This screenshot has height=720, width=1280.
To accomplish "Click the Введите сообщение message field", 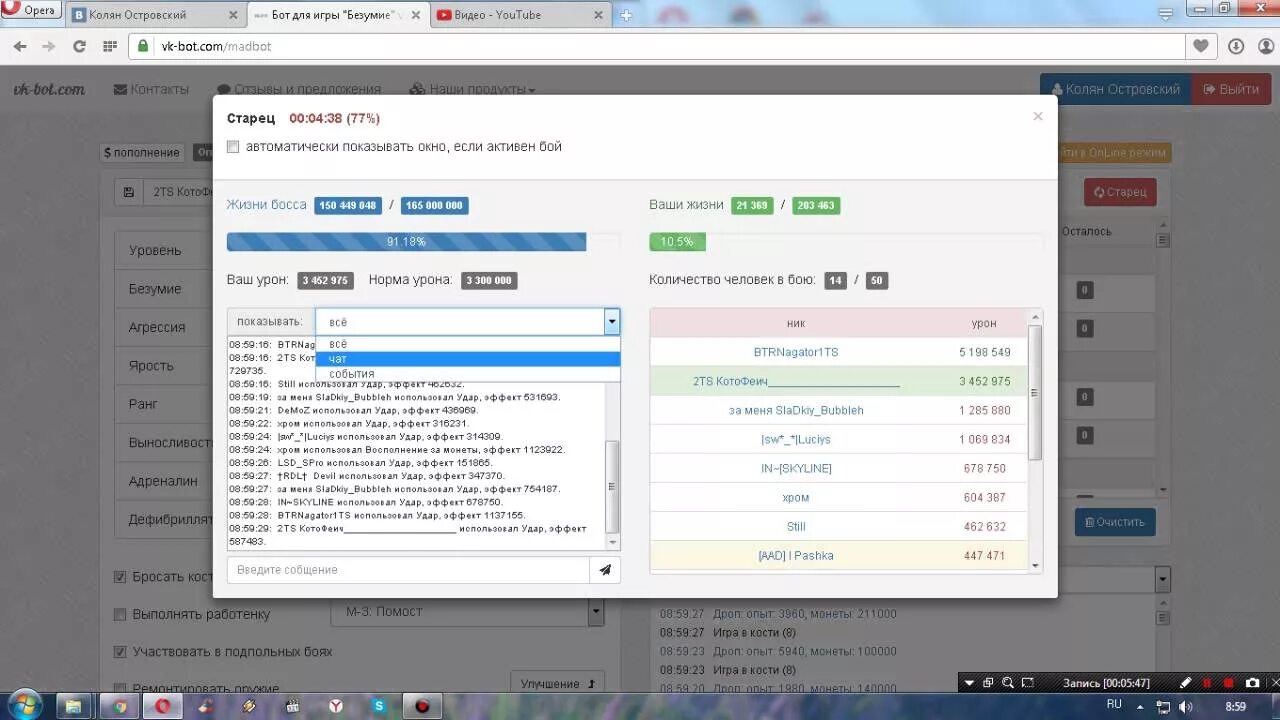I will coord(408,570).
